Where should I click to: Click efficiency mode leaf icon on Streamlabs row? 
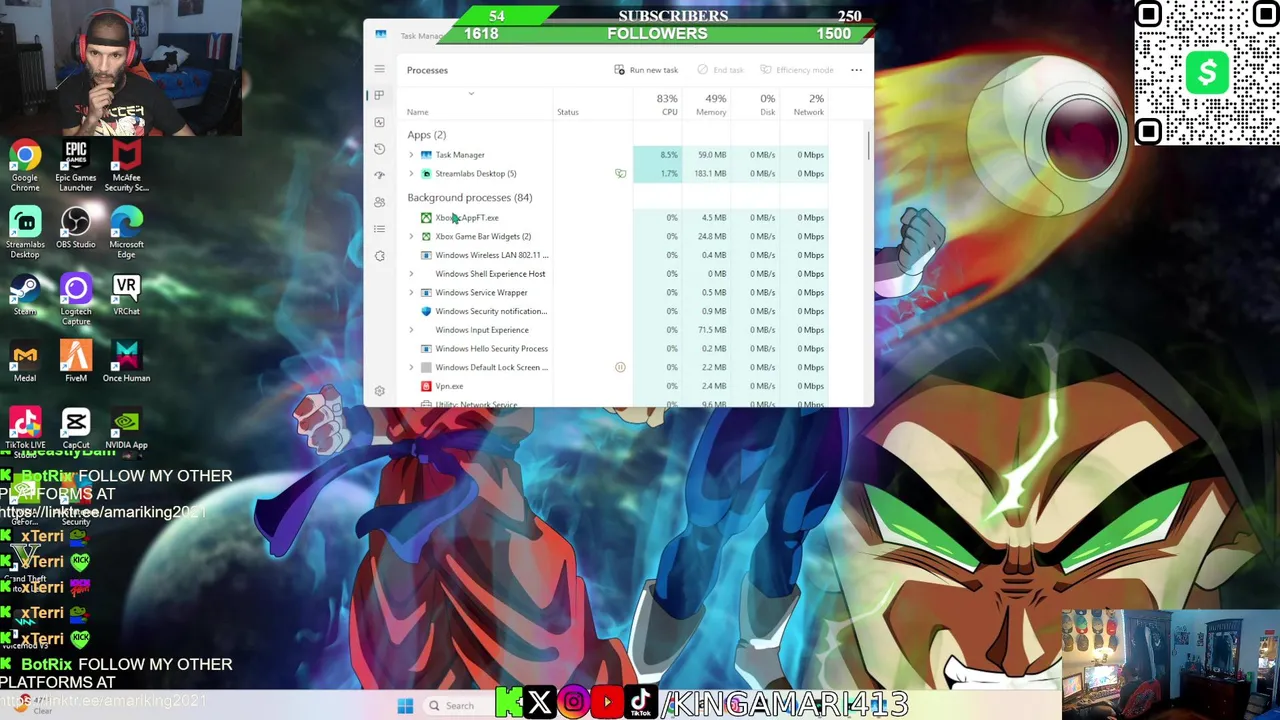[x=620, y=174]
